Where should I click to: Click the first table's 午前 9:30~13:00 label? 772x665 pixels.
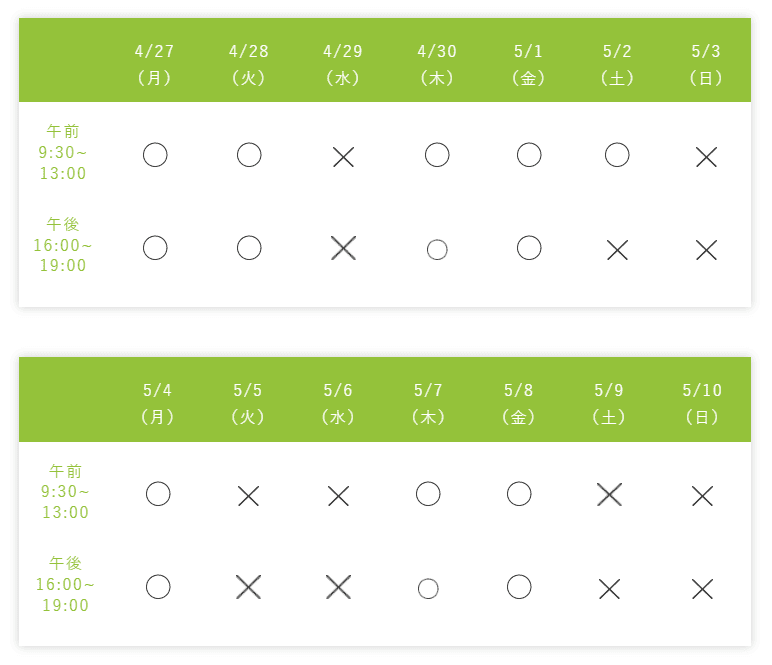coord(64,152)
